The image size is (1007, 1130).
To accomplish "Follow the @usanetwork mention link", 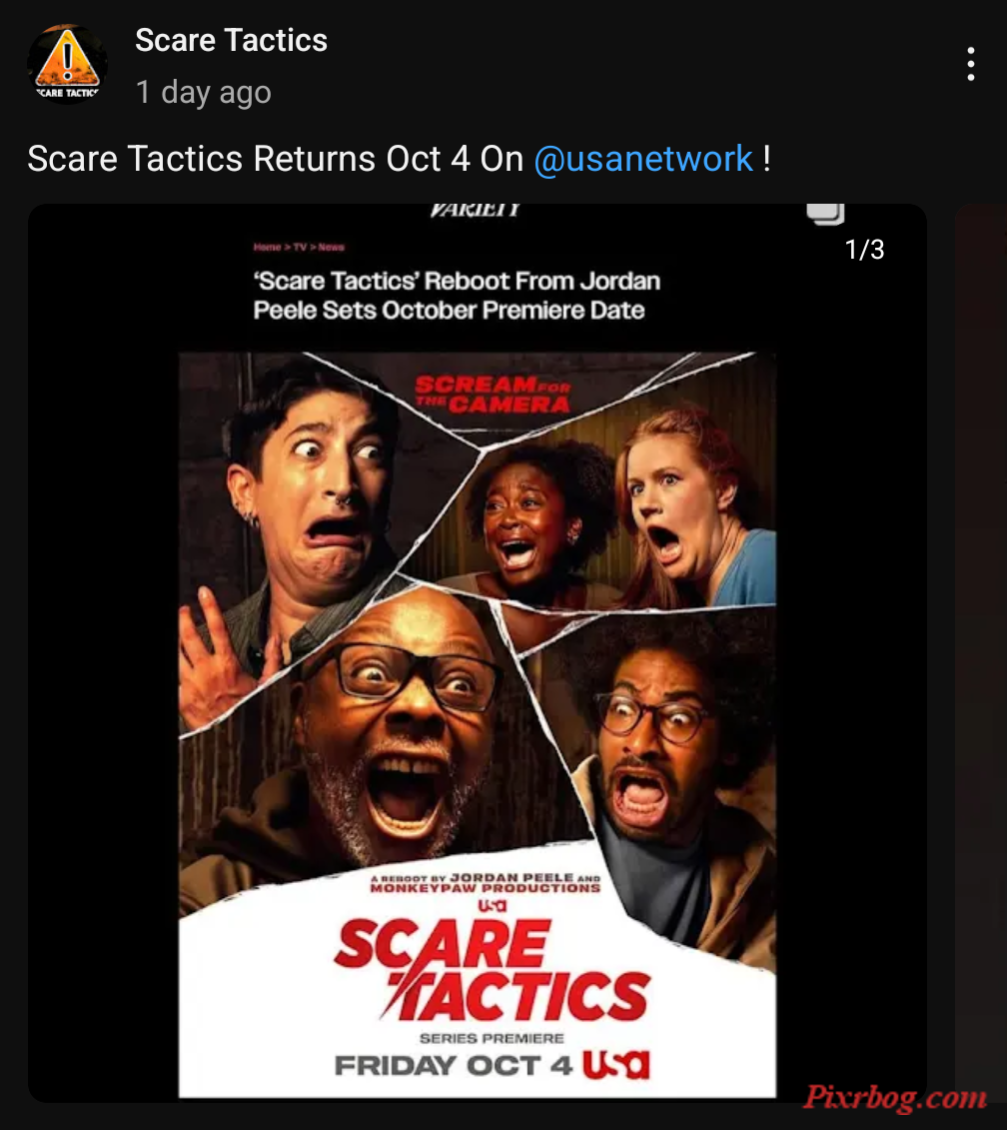I will (x=643, y=159).
